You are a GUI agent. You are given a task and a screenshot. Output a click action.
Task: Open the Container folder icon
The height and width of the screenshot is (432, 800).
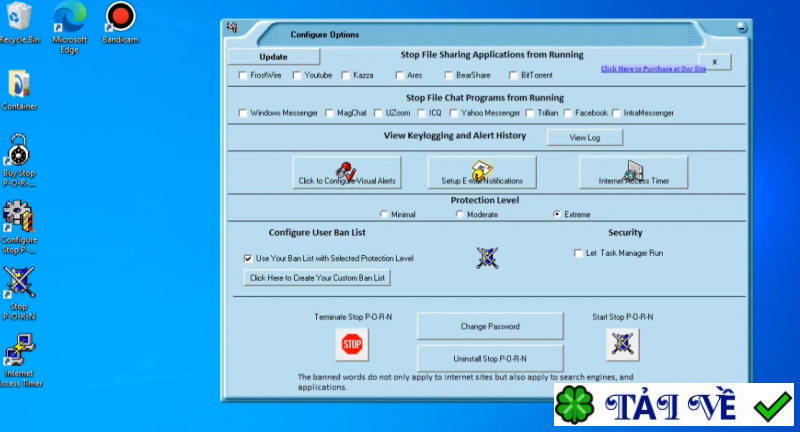[19, 90]
